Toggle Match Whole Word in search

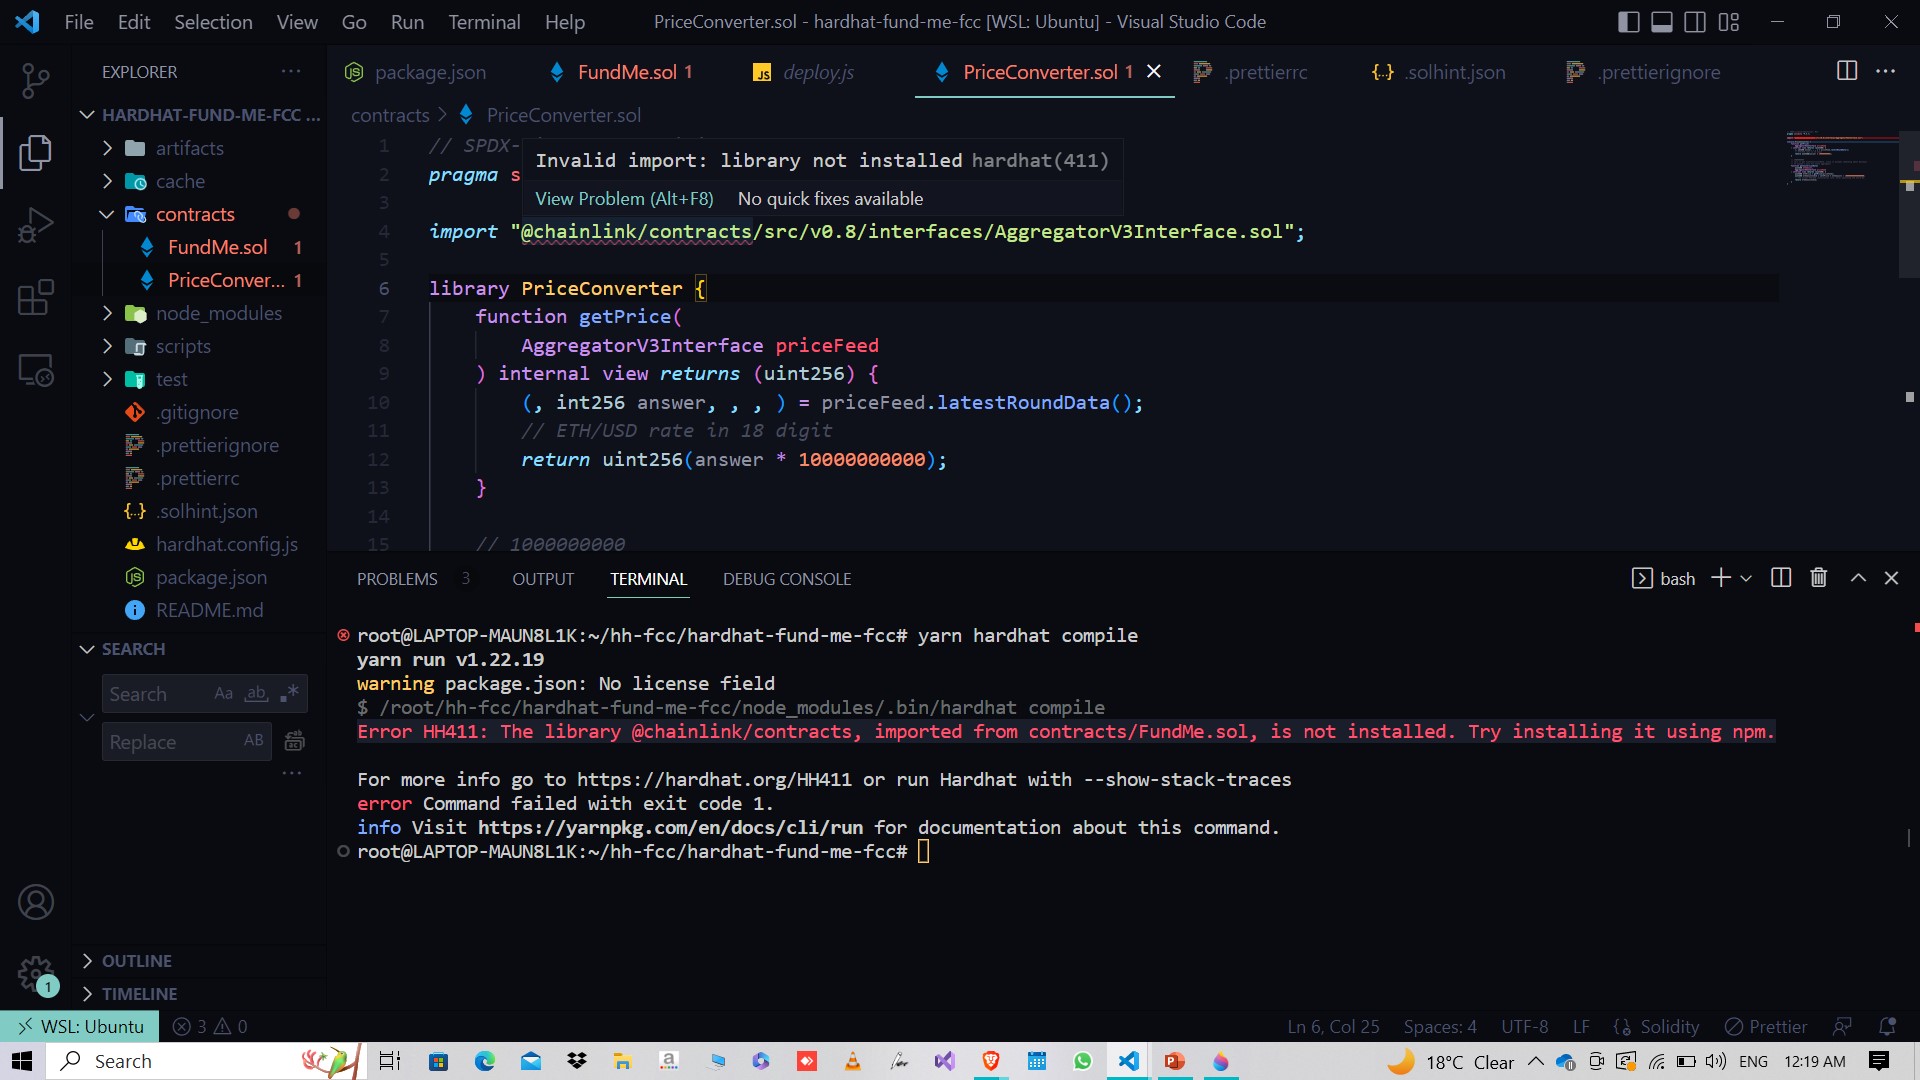pyautogui.click(x=257, y=693)
